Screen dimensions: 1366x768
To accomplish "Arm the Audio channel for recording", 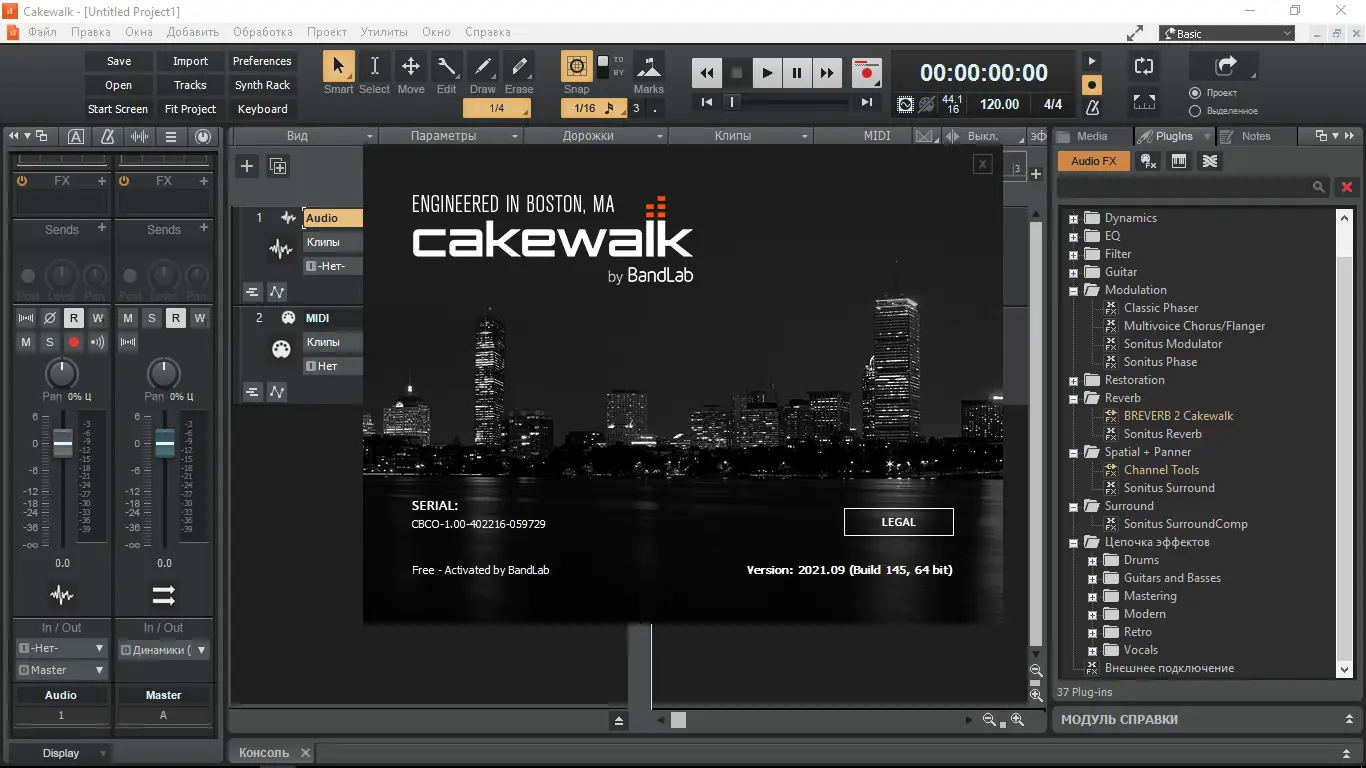I will pyautogui.click(x=74, y=342).
